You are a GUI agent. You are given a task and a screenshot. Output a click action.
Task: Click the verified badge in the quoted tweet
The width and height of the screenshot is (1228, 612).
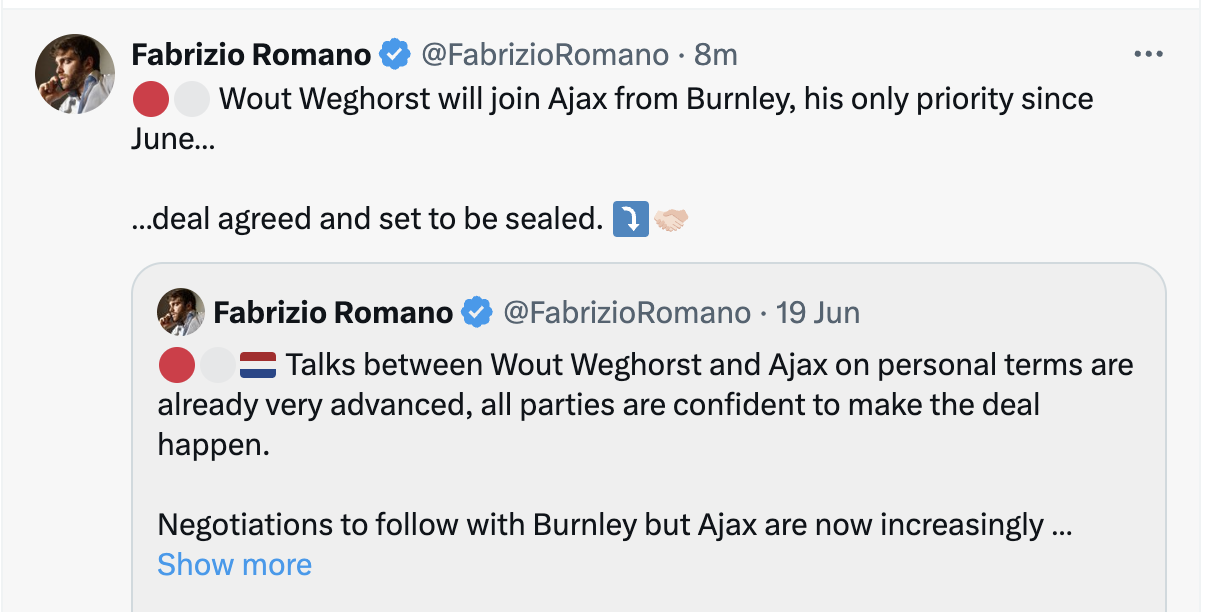pyautogui.click(x=477, y=313)
